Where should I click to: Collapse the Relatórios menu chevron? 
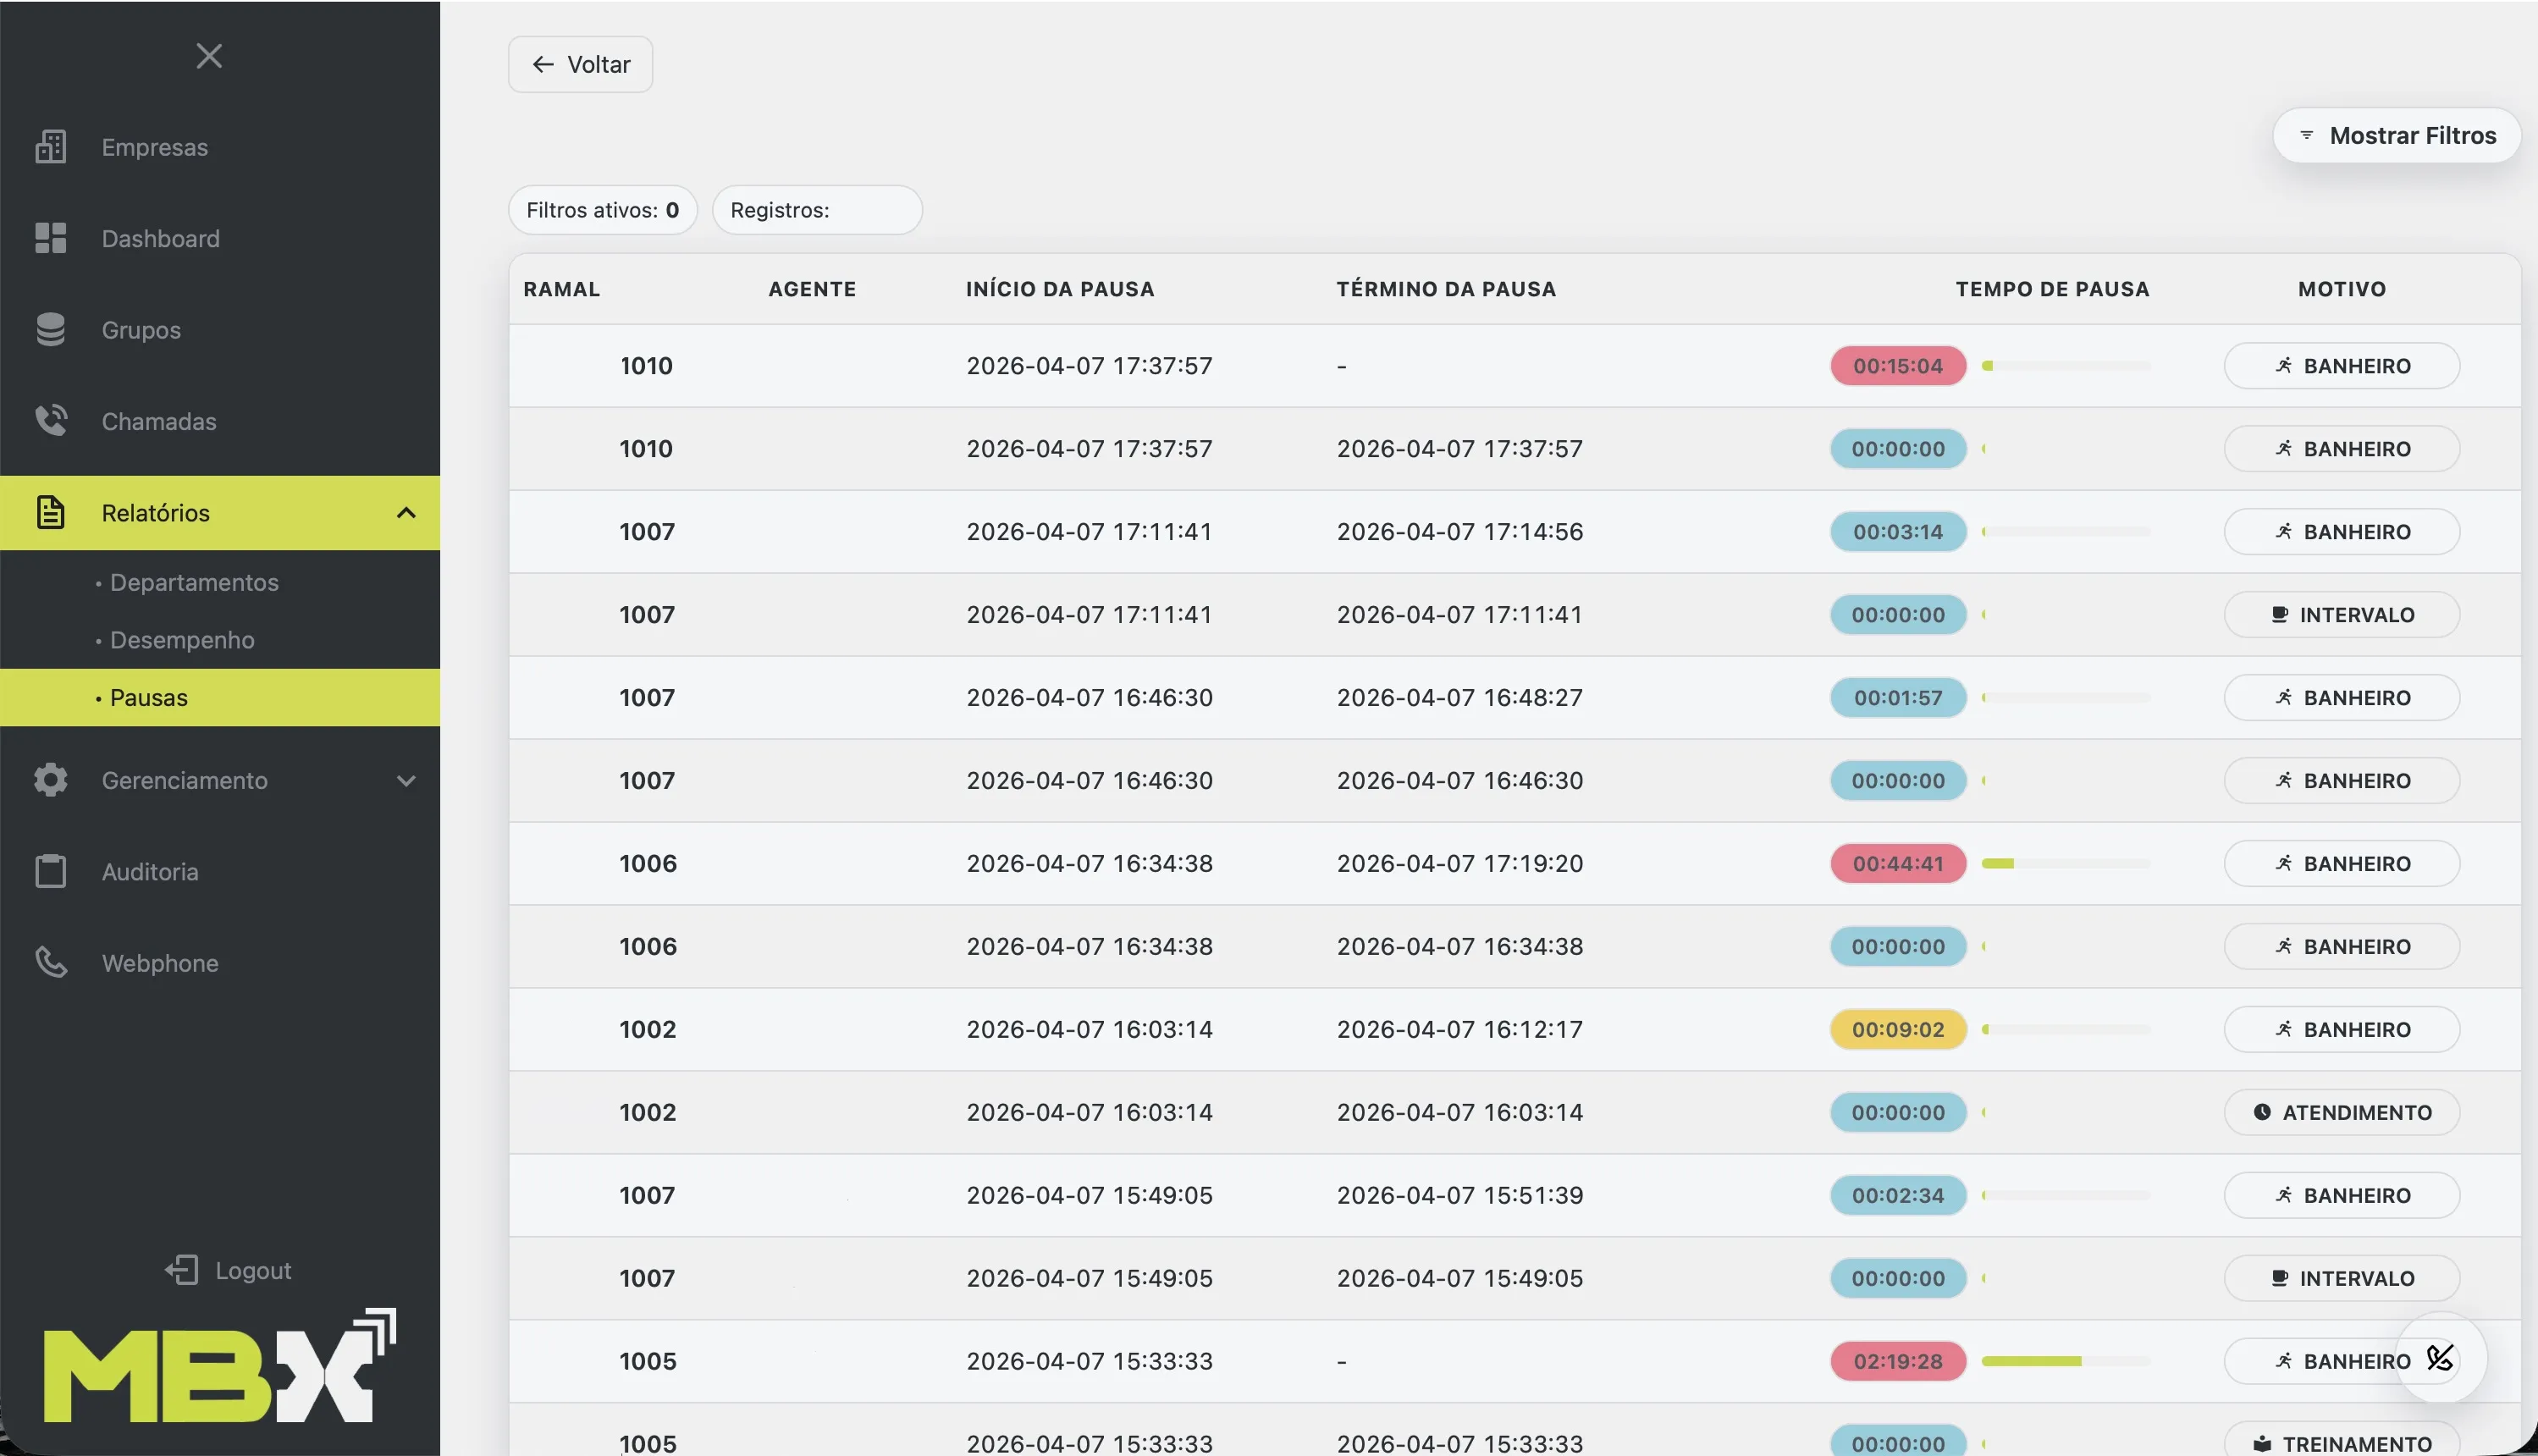(405, 513)
